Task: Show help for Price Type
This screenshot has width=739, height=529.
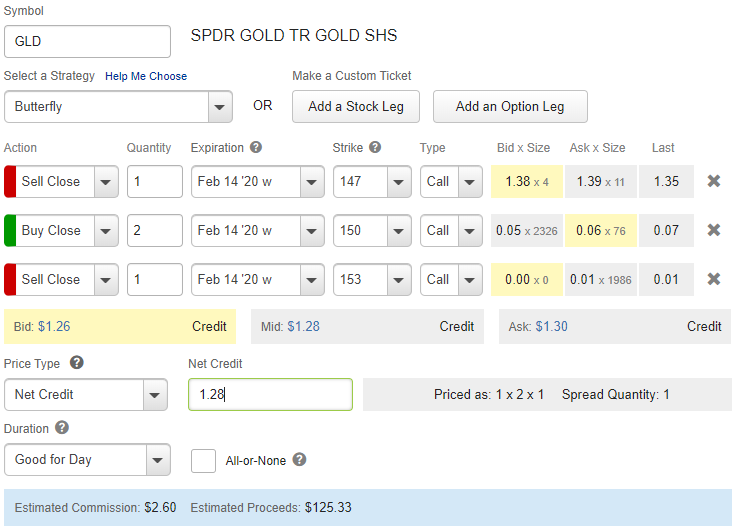Action: (77, 363)
